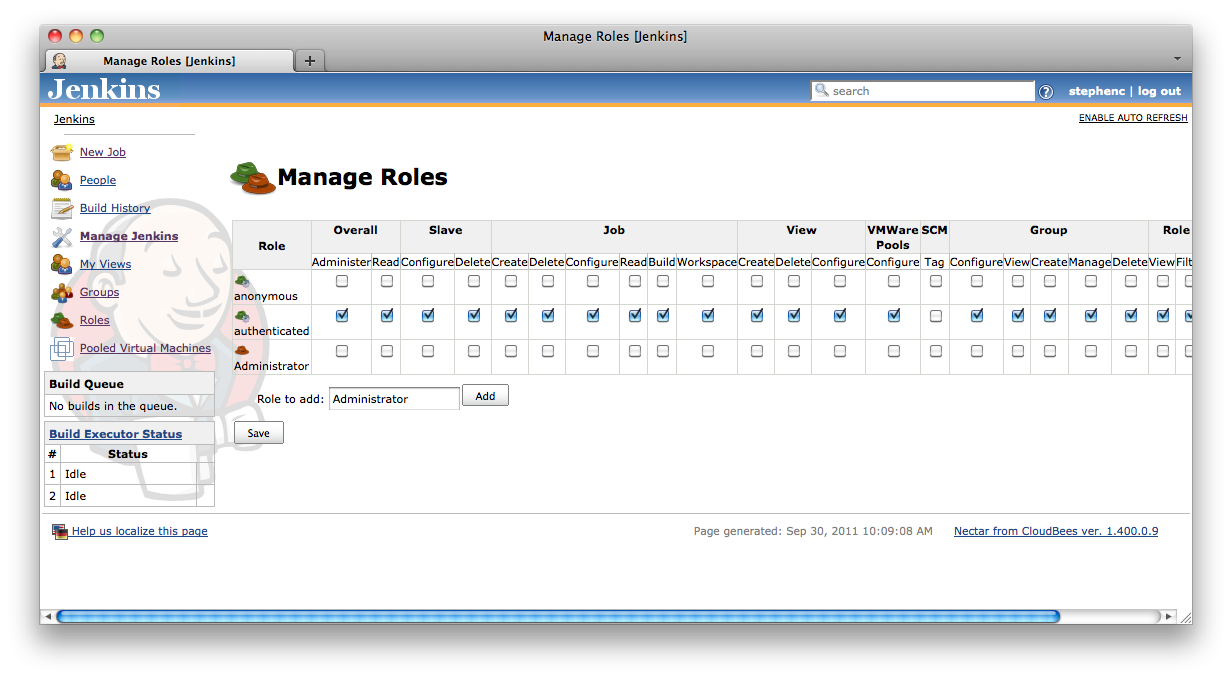Open stephenc user profile link
This screenshot has height=679, width=1232.
pos(1097,91)
